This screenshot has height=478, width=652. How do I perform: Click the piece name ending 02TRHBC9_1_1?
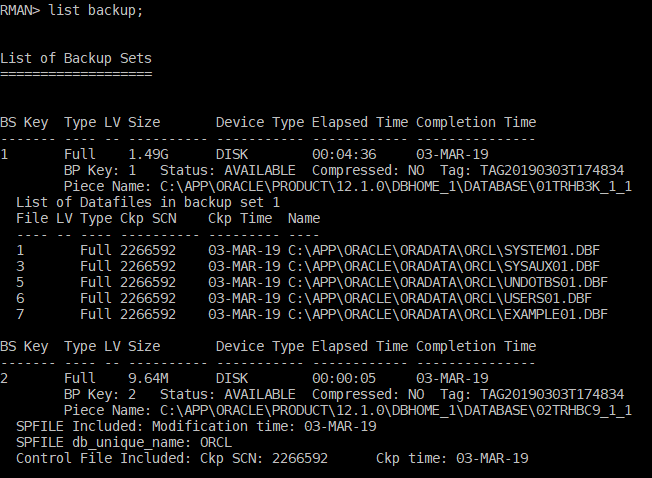pos(396,410)
